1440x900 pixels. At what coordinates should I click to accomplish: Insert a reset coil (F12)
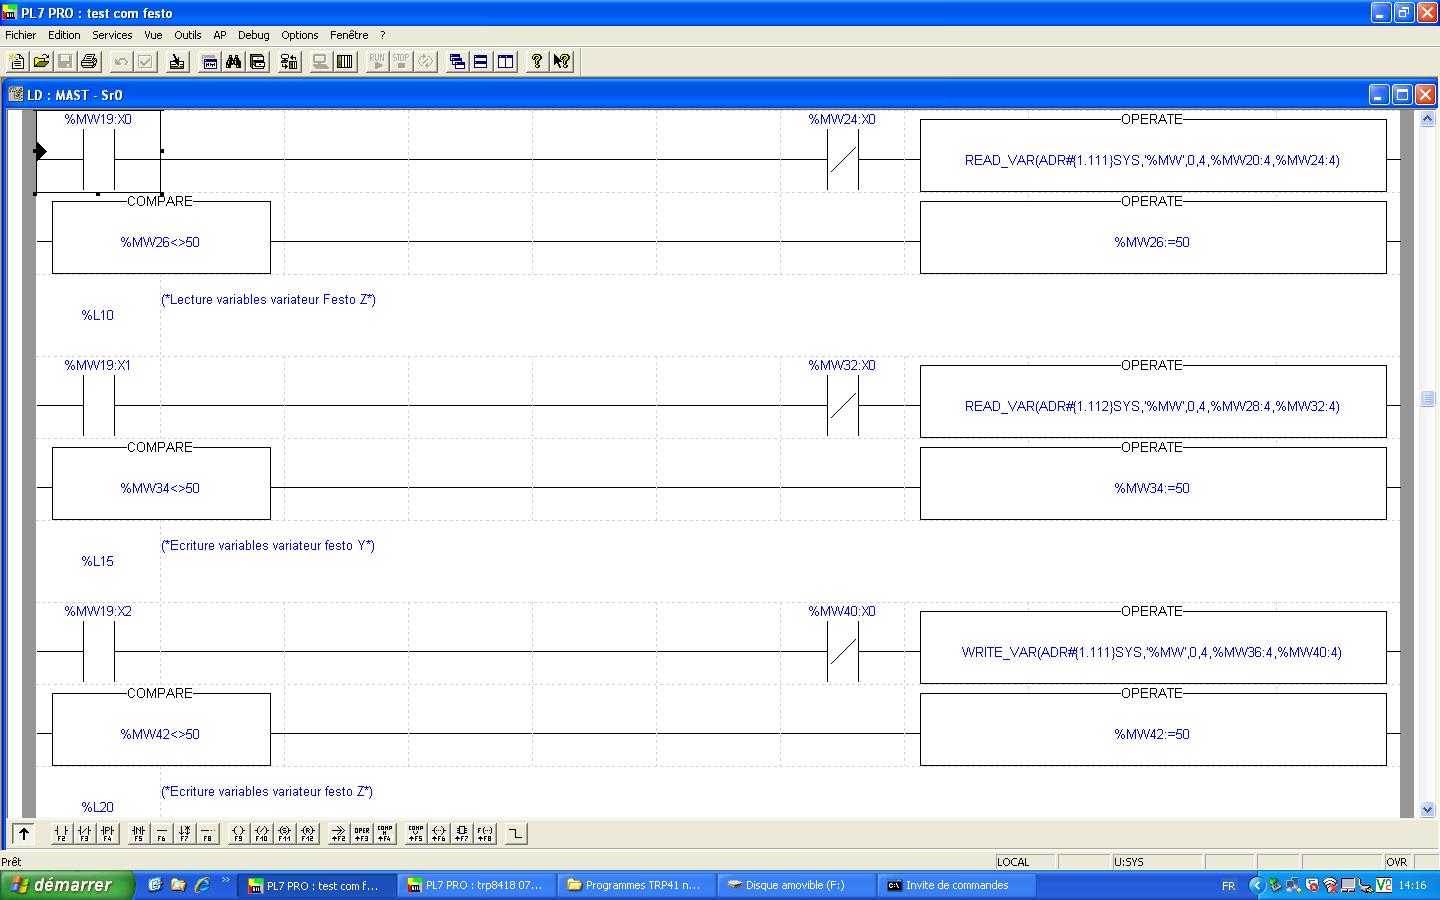307,833
